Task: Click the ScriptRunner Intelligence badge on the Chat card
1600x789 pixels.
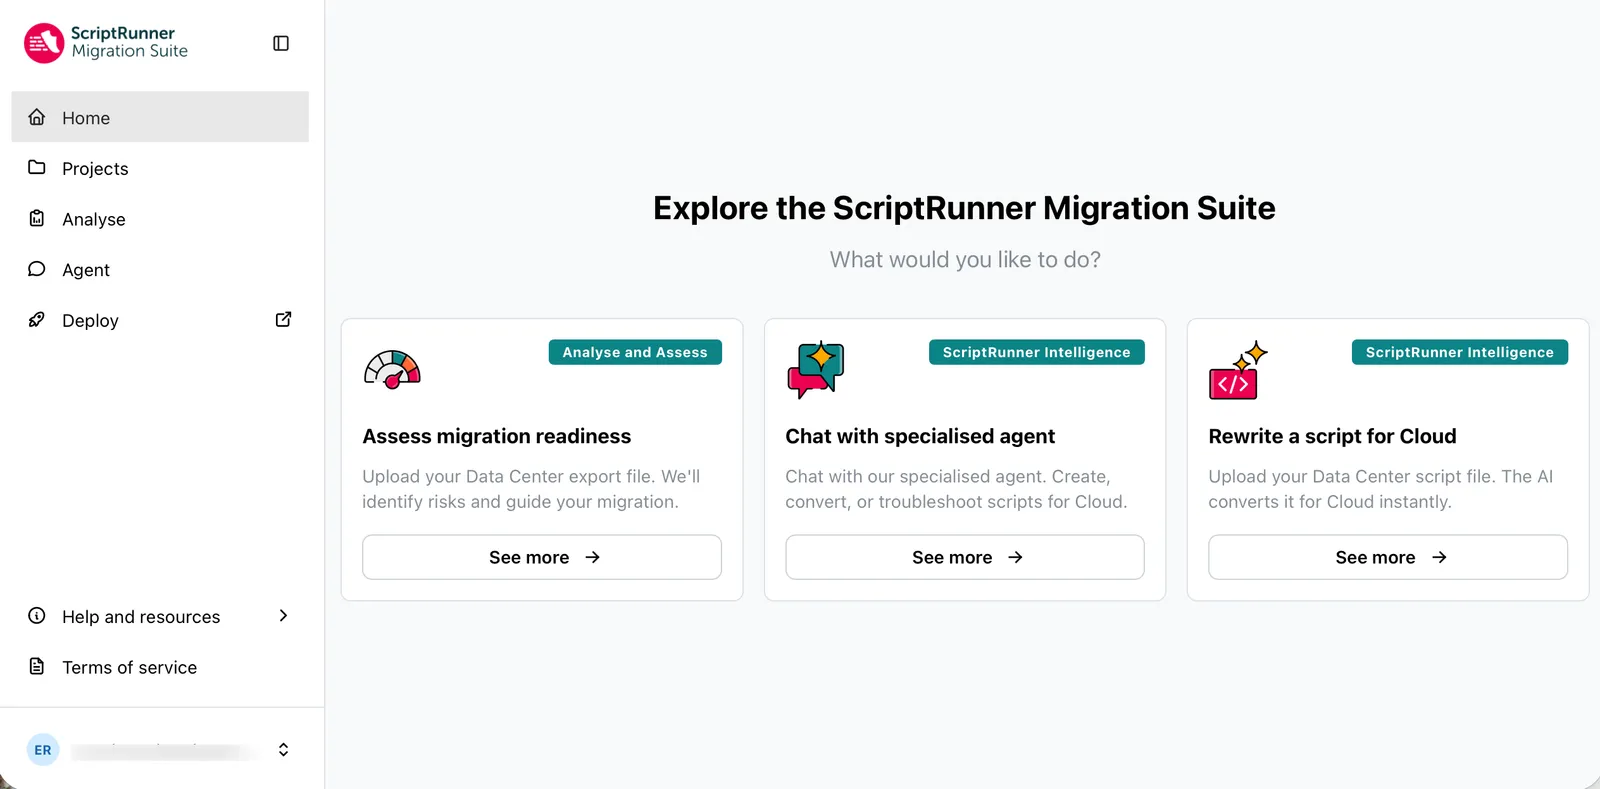Action: [x=1037, y=352]
